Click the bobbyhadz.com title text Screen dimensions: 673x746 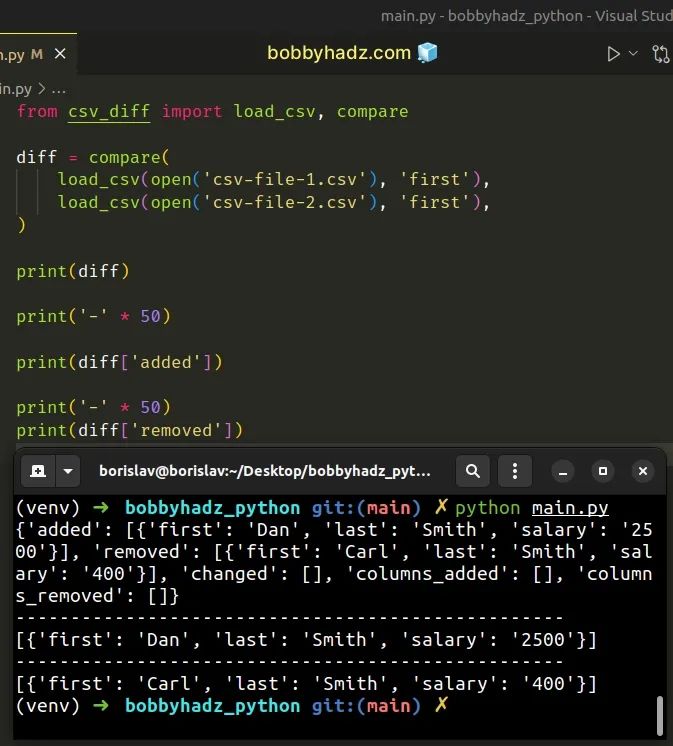[x=339, y=53]
